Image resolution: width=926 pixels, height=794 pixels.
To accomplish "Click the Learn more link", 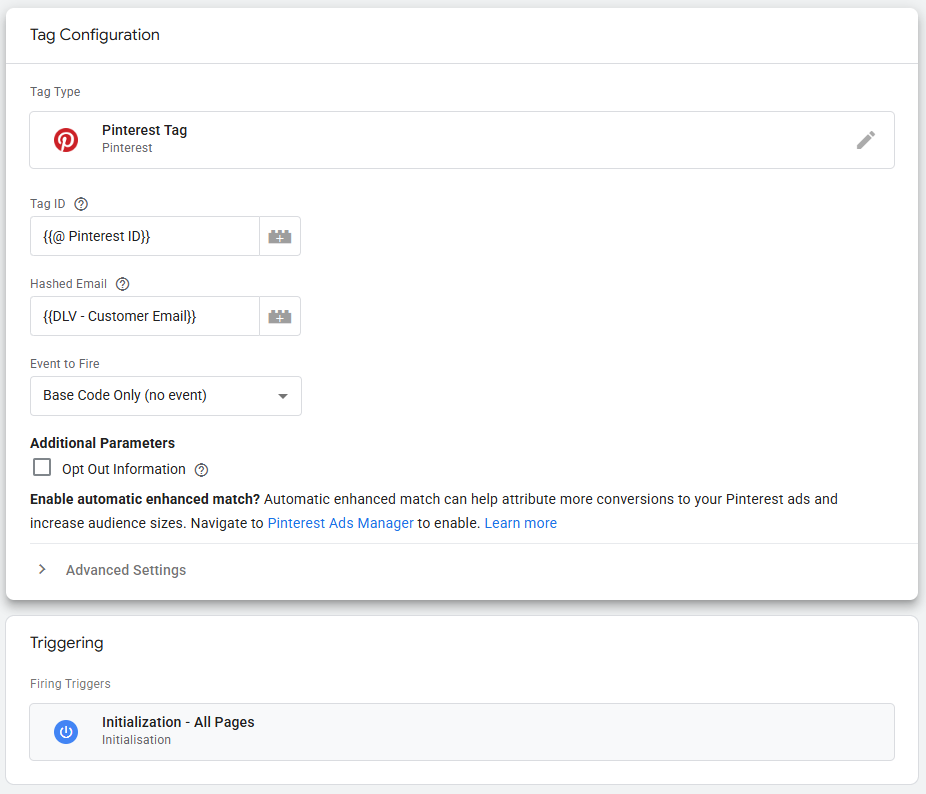I will 520,523.
